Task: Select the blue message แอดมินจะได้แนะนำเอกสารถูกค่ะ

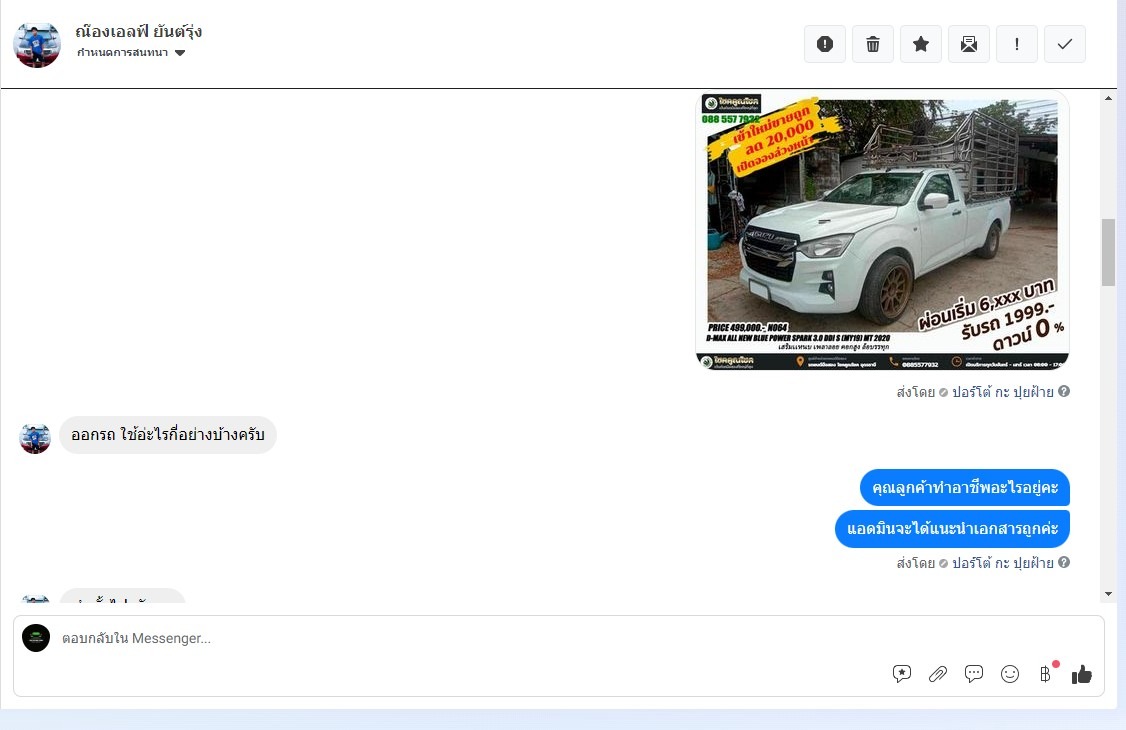Action: pos(952,529)
